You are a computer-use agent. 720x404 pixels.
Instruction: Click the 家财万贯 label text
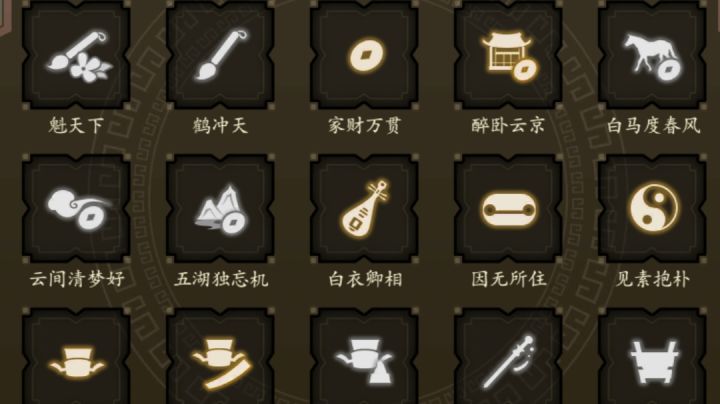tap(365, 125)
